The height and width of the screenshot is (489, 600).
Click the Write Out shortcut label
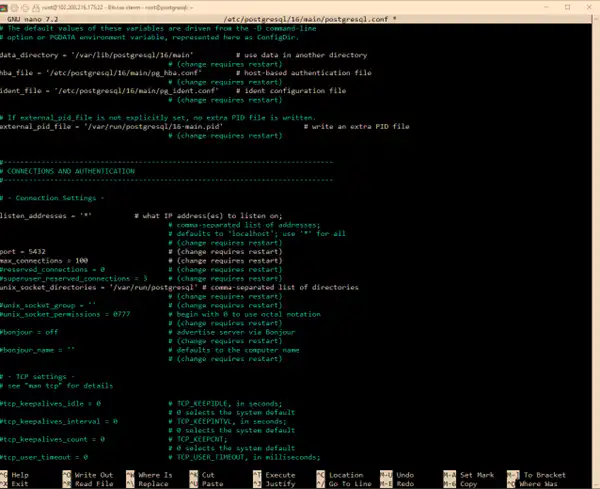[93, 474]
